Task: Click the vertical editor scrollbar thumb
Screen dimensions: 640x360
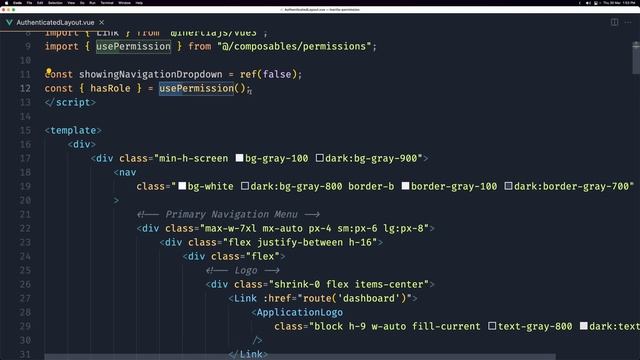Action: click(636, 58)
